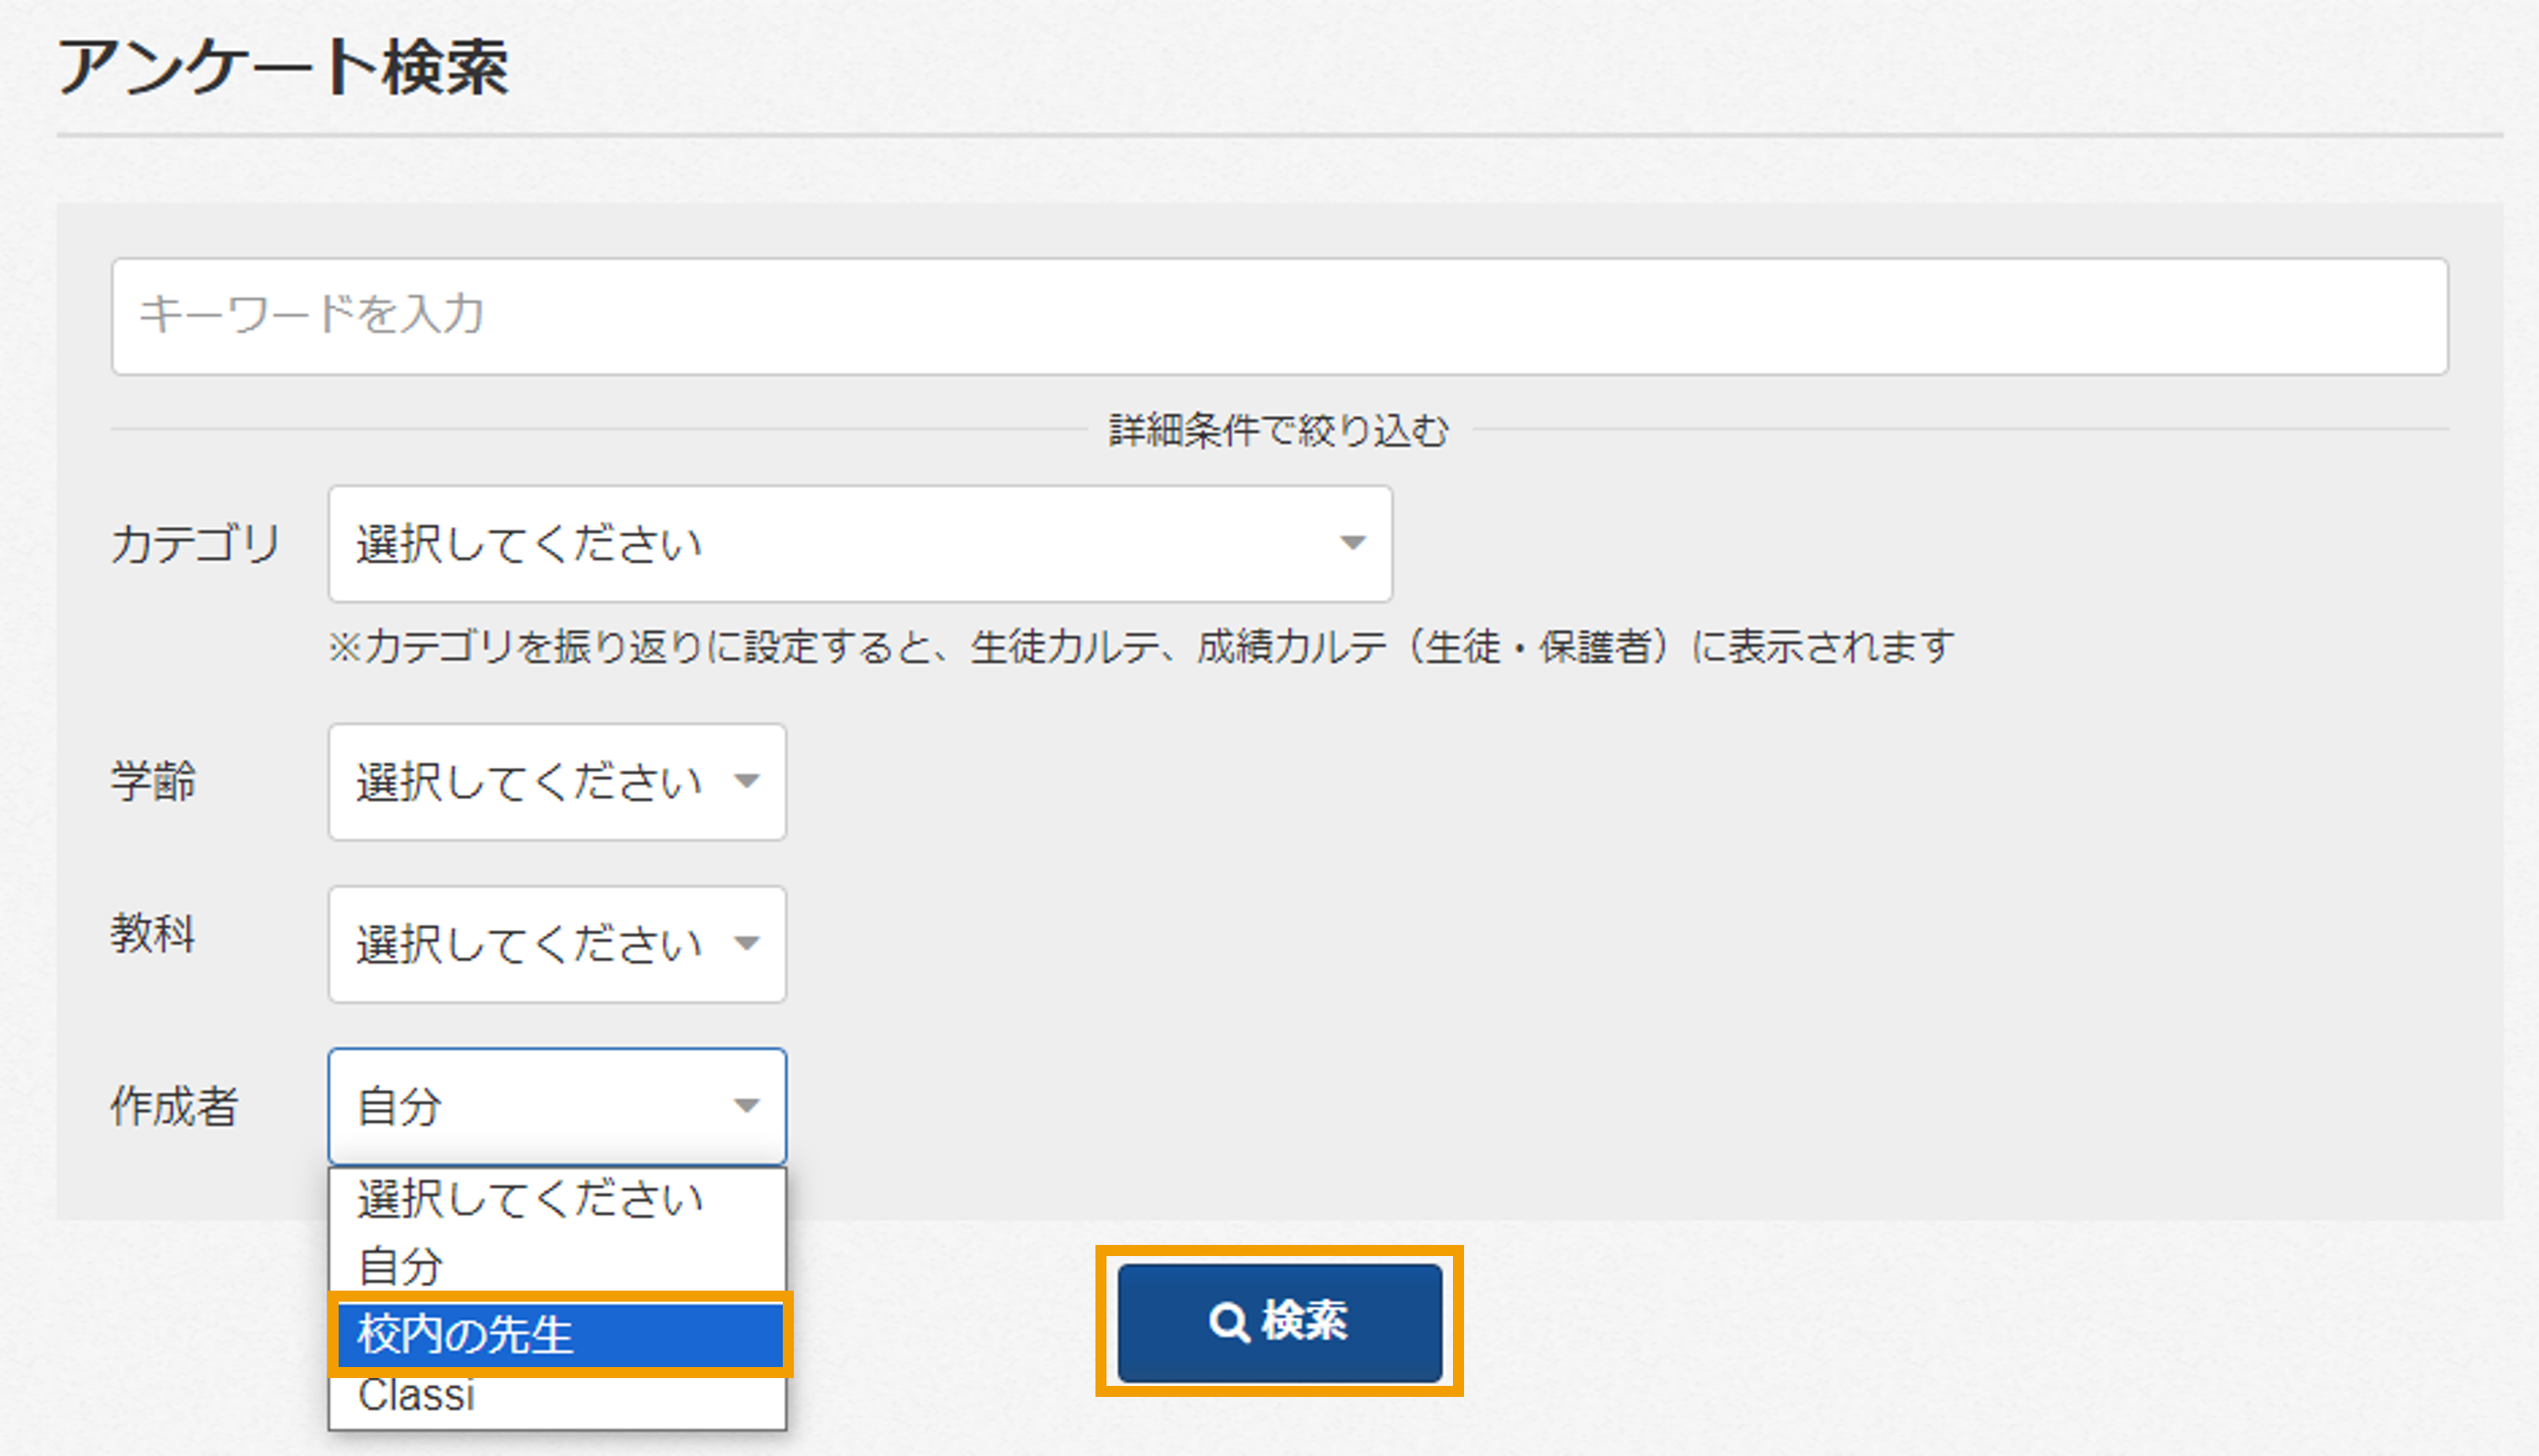Open the 学齢 dropdown
Screen dimensions: 2539x1456
(x=557, y=782)
